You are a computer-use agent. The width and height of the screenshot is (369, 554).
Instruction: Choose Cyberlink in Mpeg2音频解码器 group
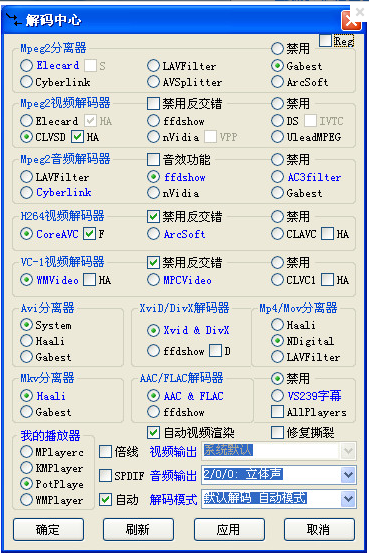[27, 193]
